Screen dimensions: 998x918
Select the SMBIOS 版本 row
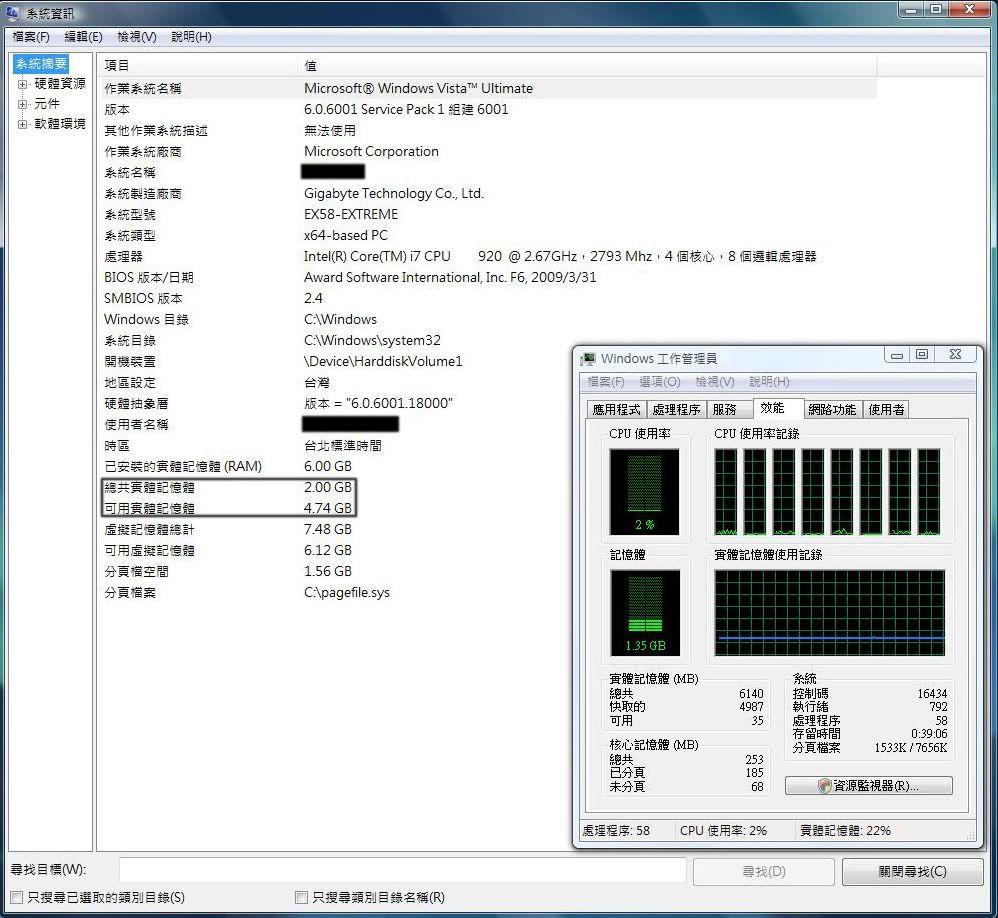coord(488,299)
